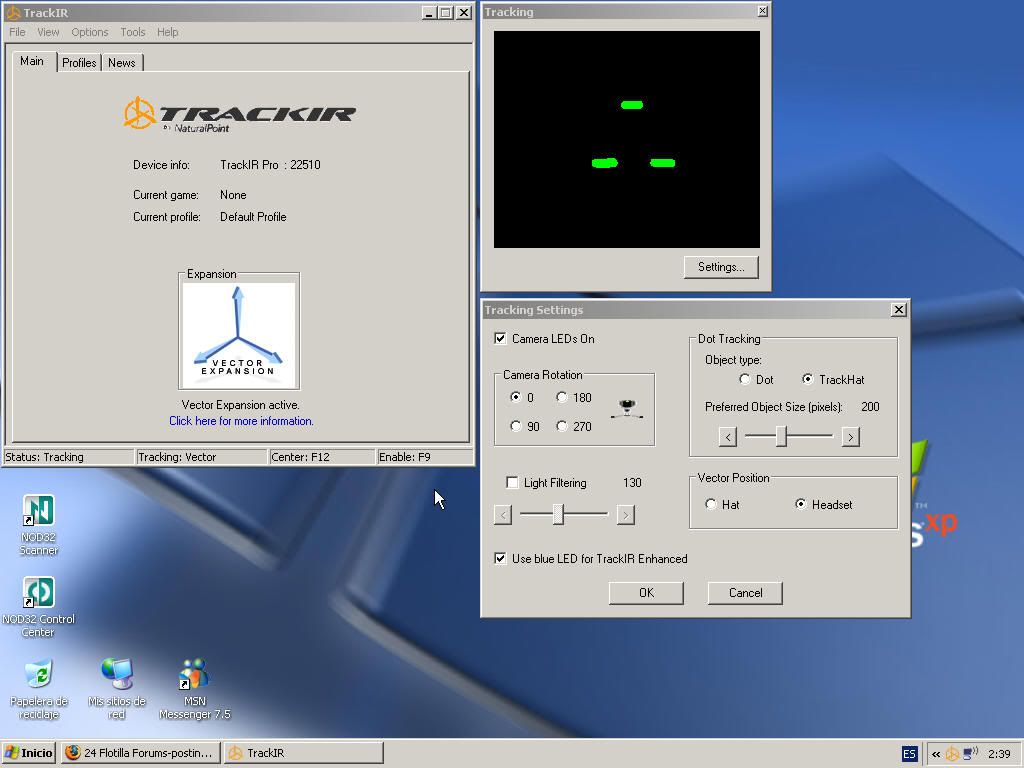Click the Vector Expansion image

coord(238,334)
